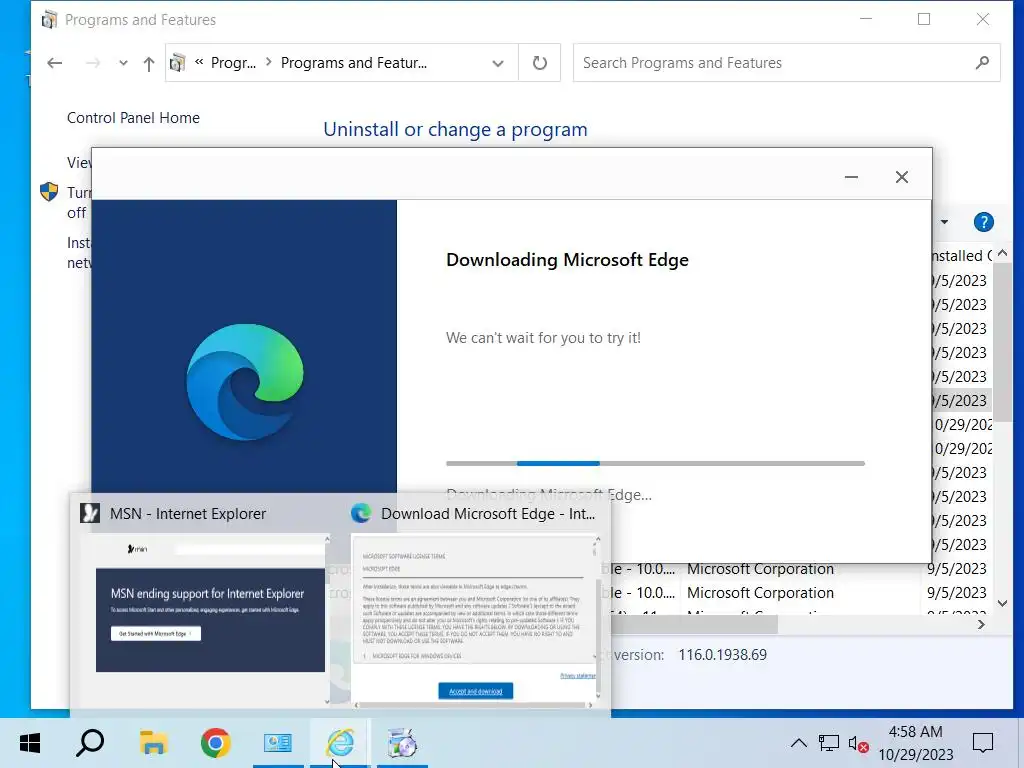Show hidden system tray icons
The height and width of the screenshot is (768, 1024).
[798, 743]
